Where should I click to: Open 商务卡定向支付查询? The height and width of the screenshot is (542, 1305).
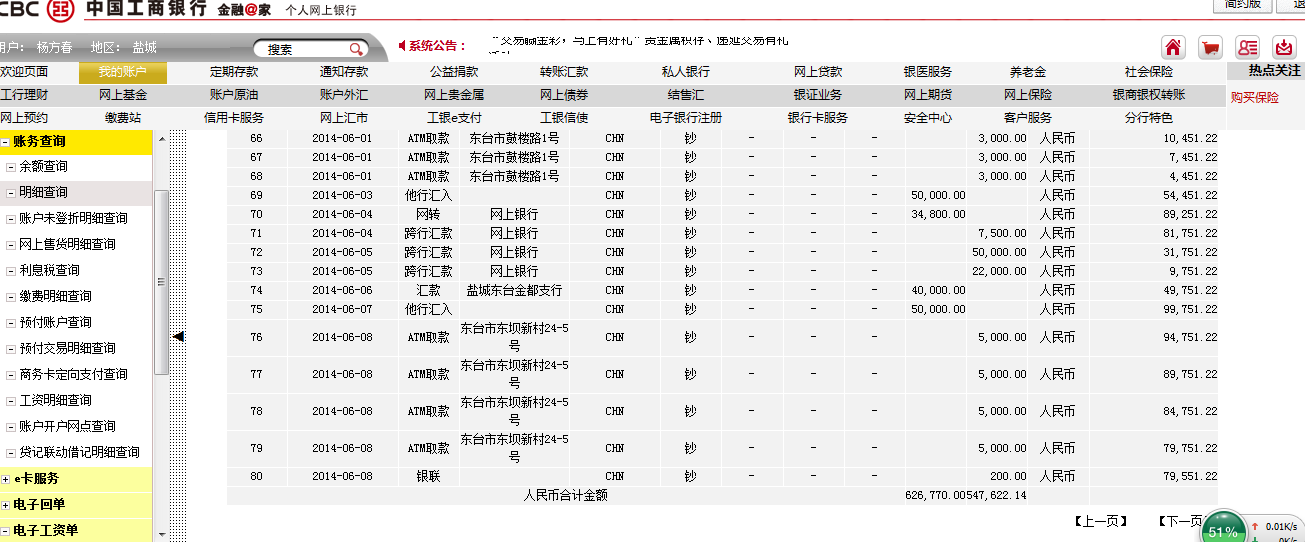pyautogui.click(x=73, y=375)
